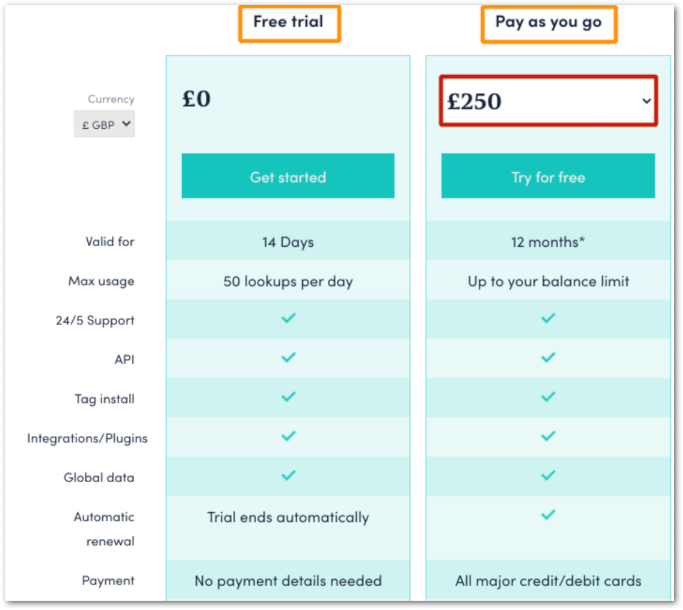This screenshot has width=683, height=610.
Task: Open the £250 balance amount dropdown
Action: 548,101
